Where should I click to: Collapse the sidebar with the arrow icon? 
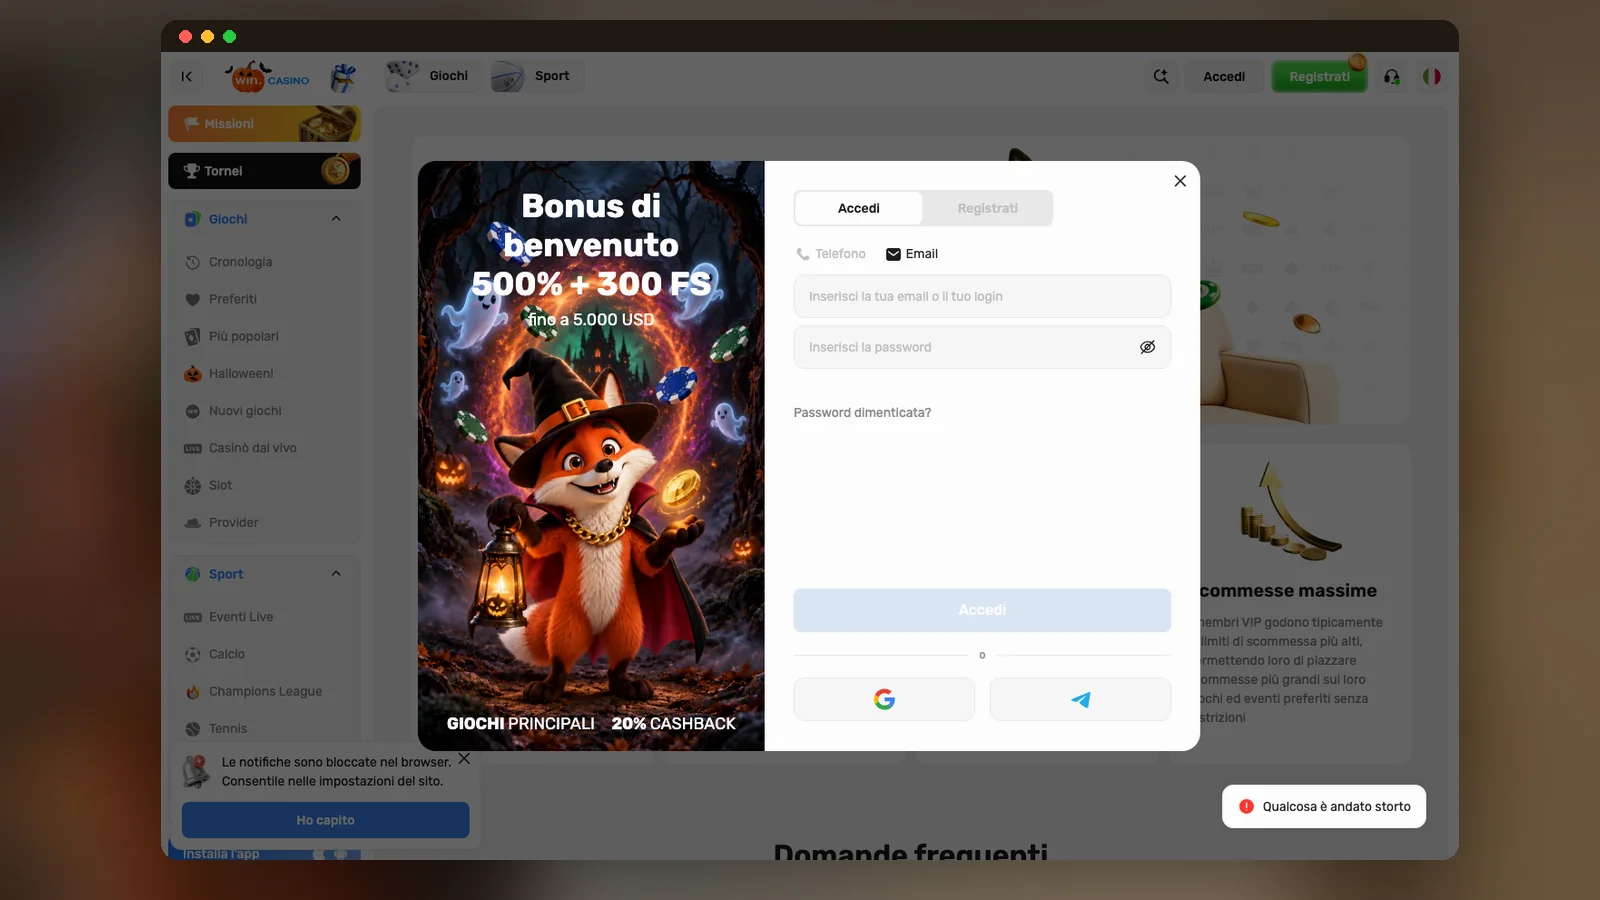tap(186, 76)
